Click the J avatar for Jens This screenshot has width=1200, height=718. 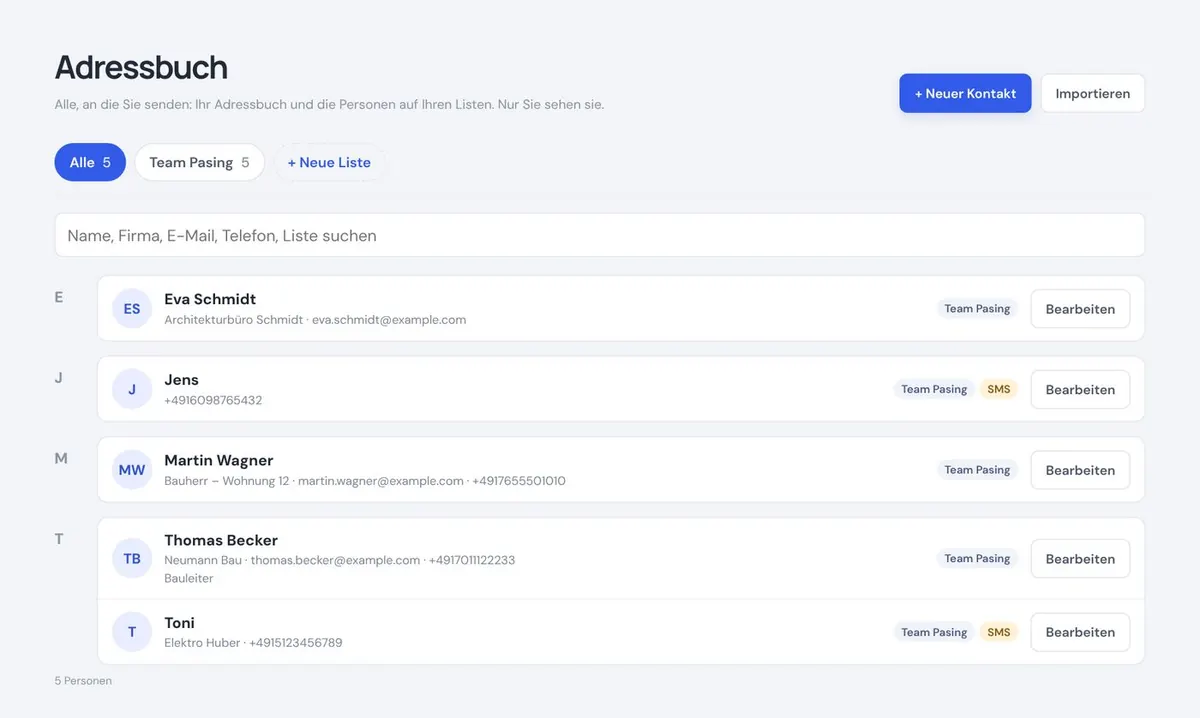[x=132, y=389]
